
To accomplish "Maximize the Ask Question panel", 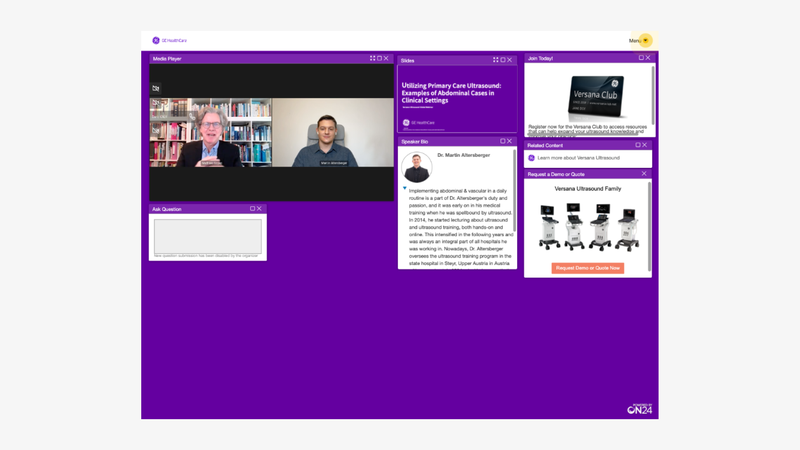I will point(252,209).
